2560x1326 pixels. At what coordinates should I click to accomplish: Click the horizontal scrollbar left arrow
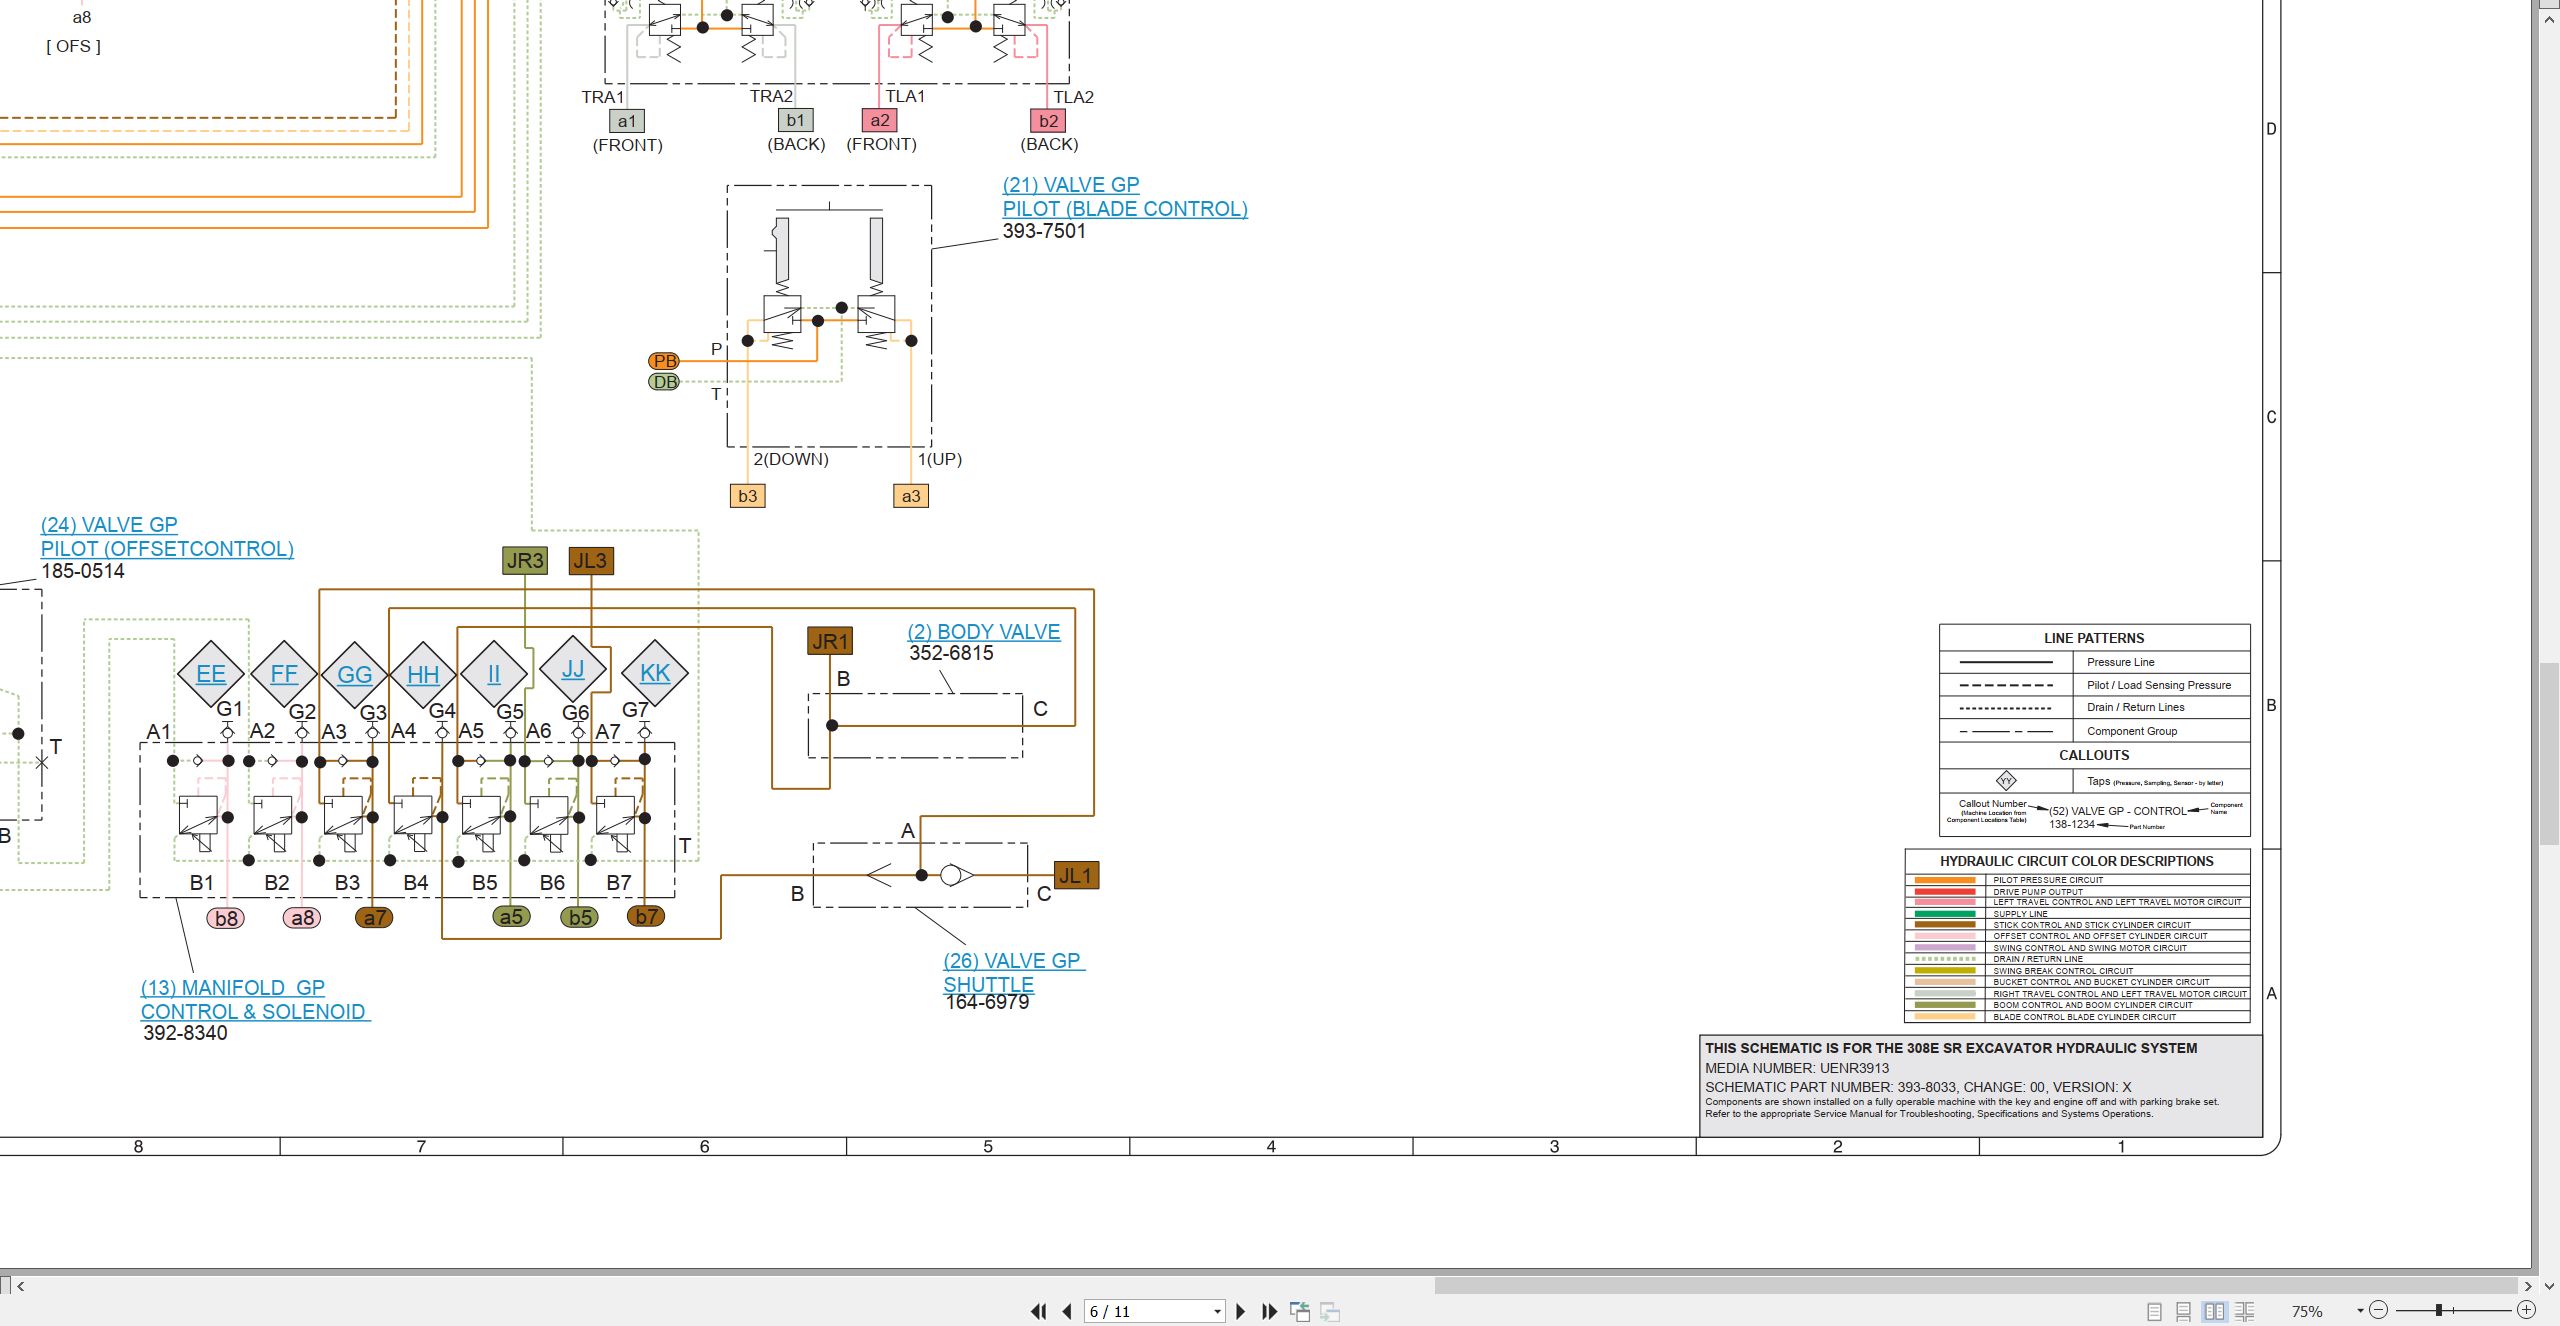(x=20, y=1286)
